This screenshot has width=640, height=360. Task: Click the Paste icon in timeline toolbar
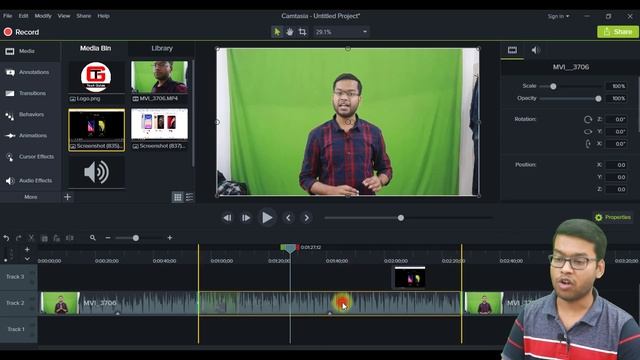pos(57,238)
